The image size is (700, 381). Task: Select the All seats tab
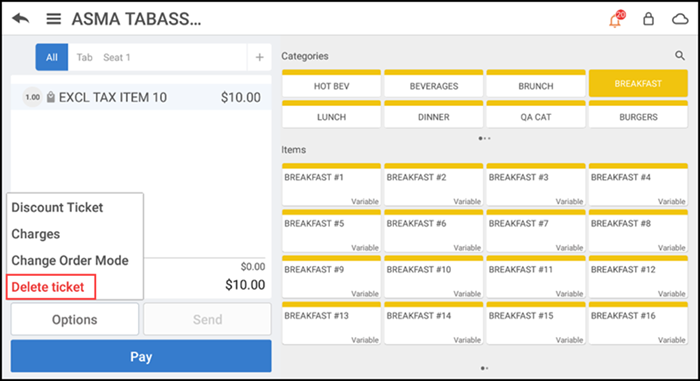pyautogui.click(x=52, y=57)
